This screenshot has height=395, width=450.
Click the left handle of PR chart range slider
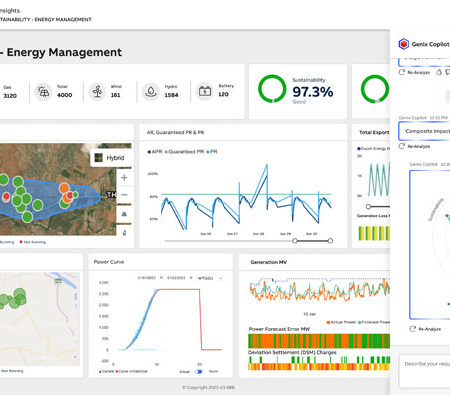[x=295, y=241]
